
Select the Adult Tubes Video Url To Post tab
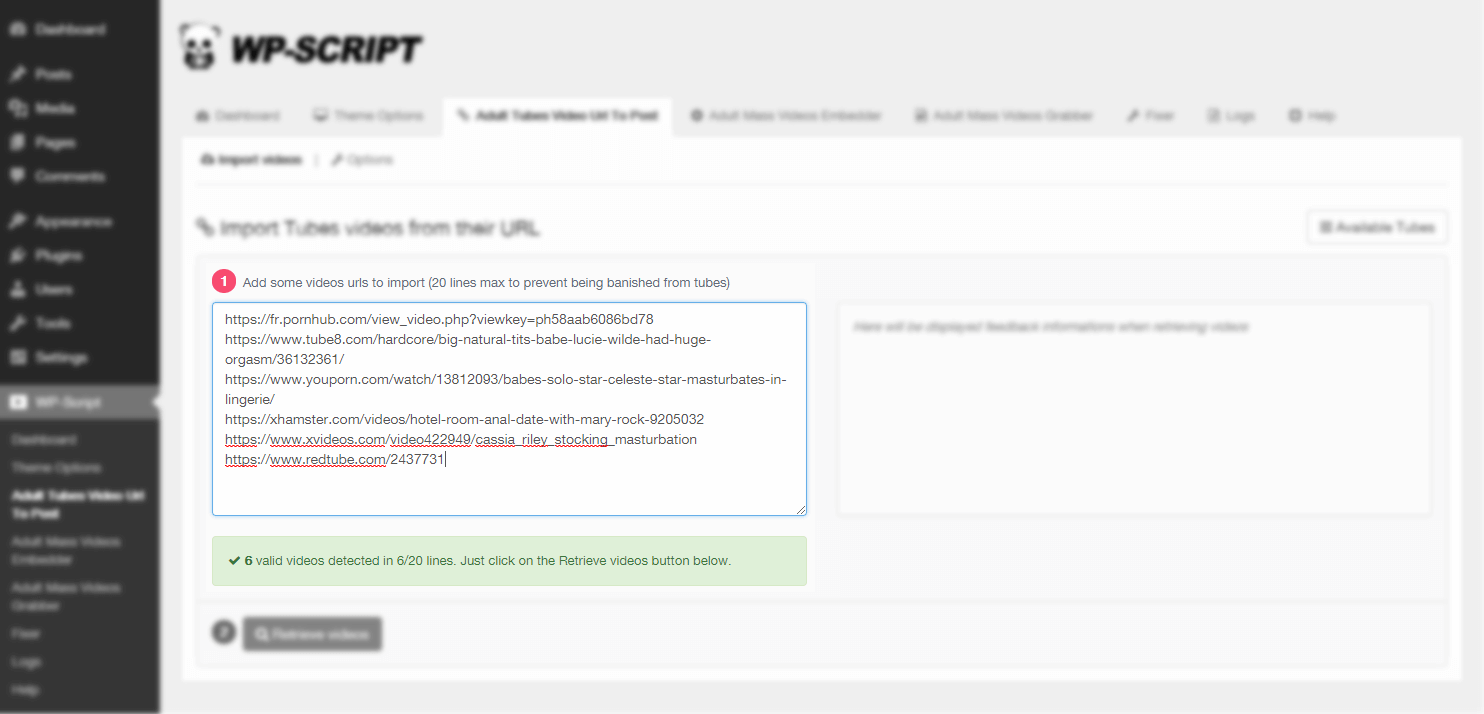pyautogui.click(x=557, y=116)
